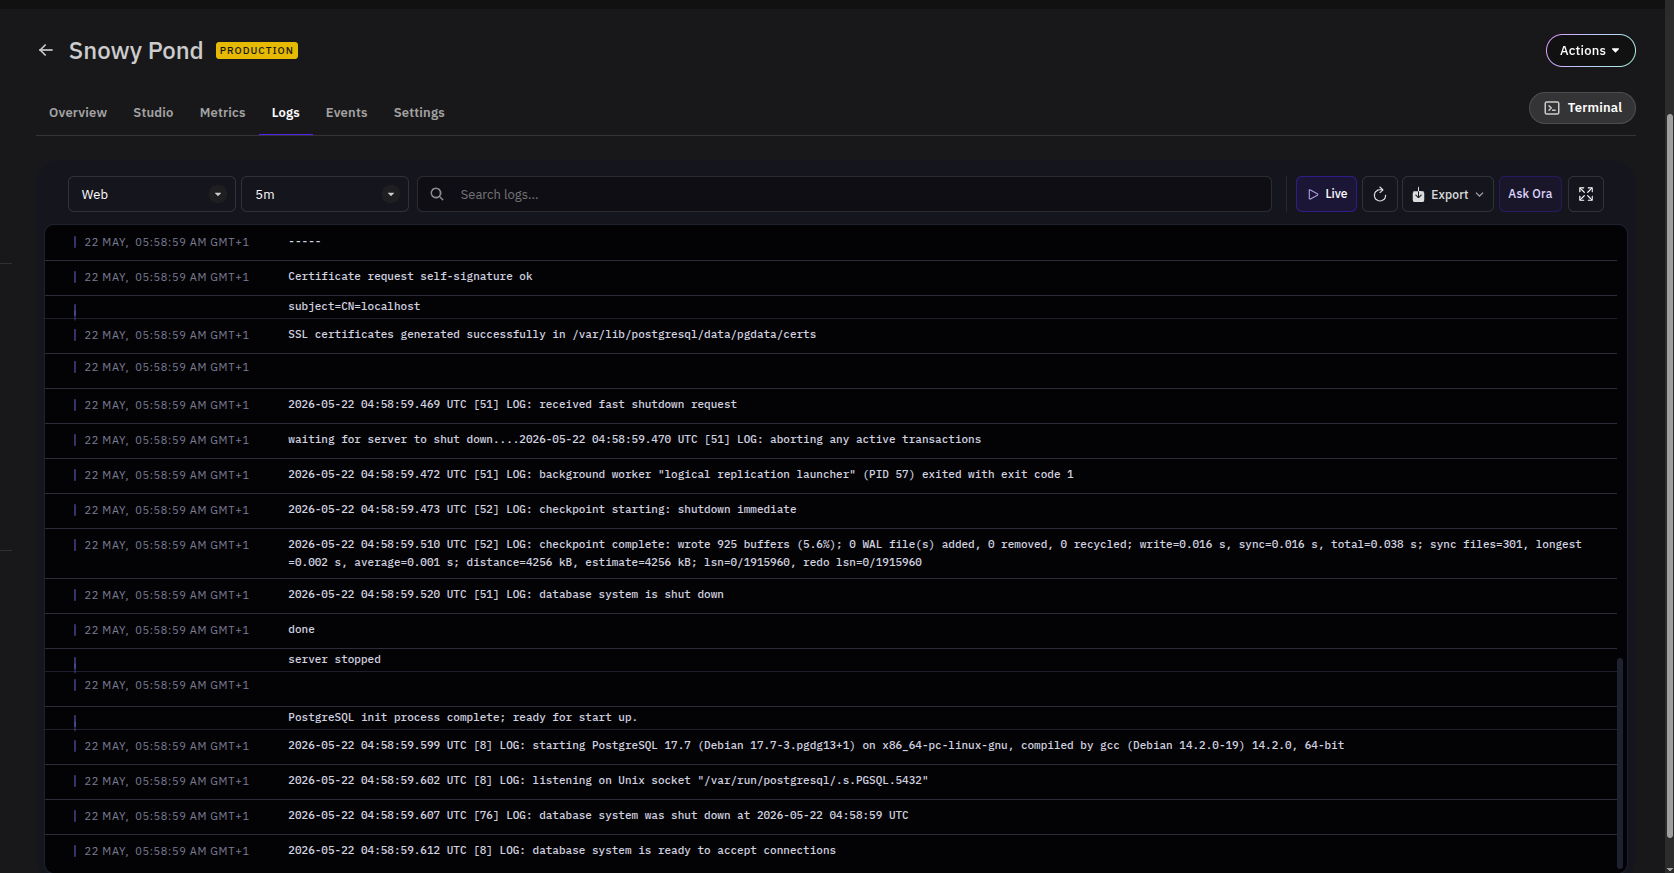Viewport: 1674px width, 873px height.
Task: Select the 'server stopped' log line
Action: tap(831, 660)
